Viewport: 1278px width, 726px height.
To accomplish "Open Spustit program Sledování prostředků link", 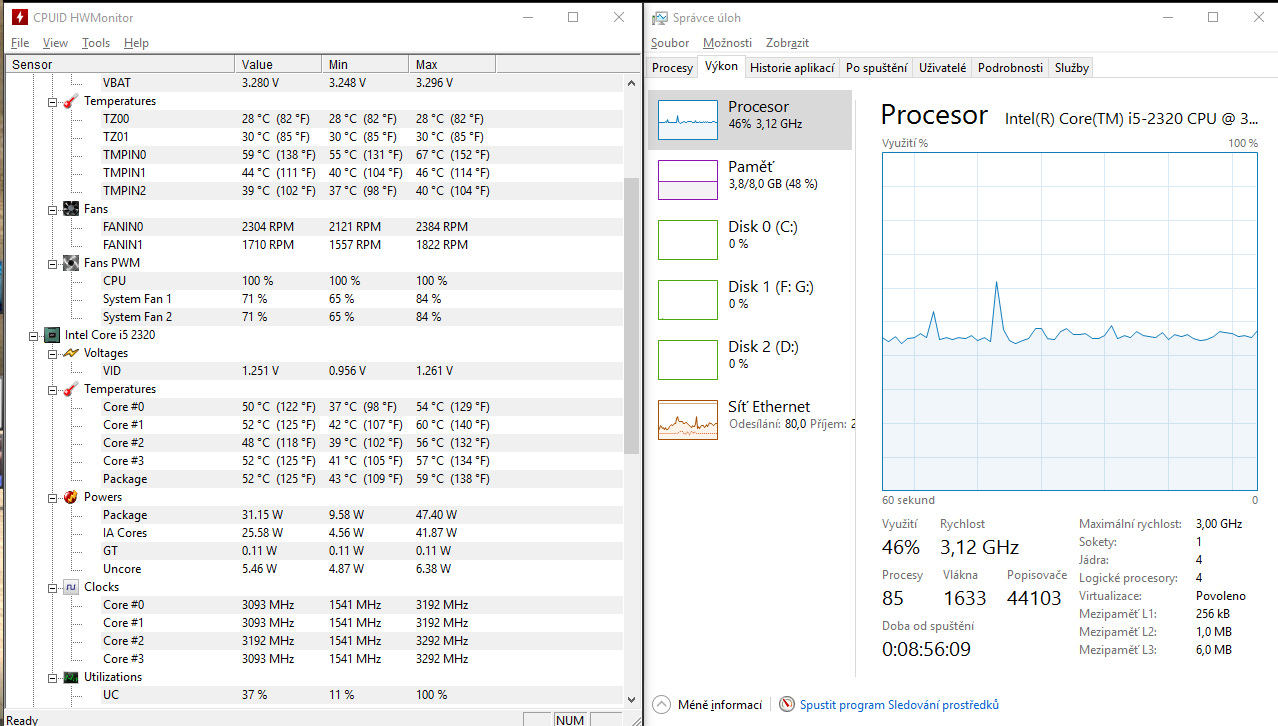I will 899,705.
